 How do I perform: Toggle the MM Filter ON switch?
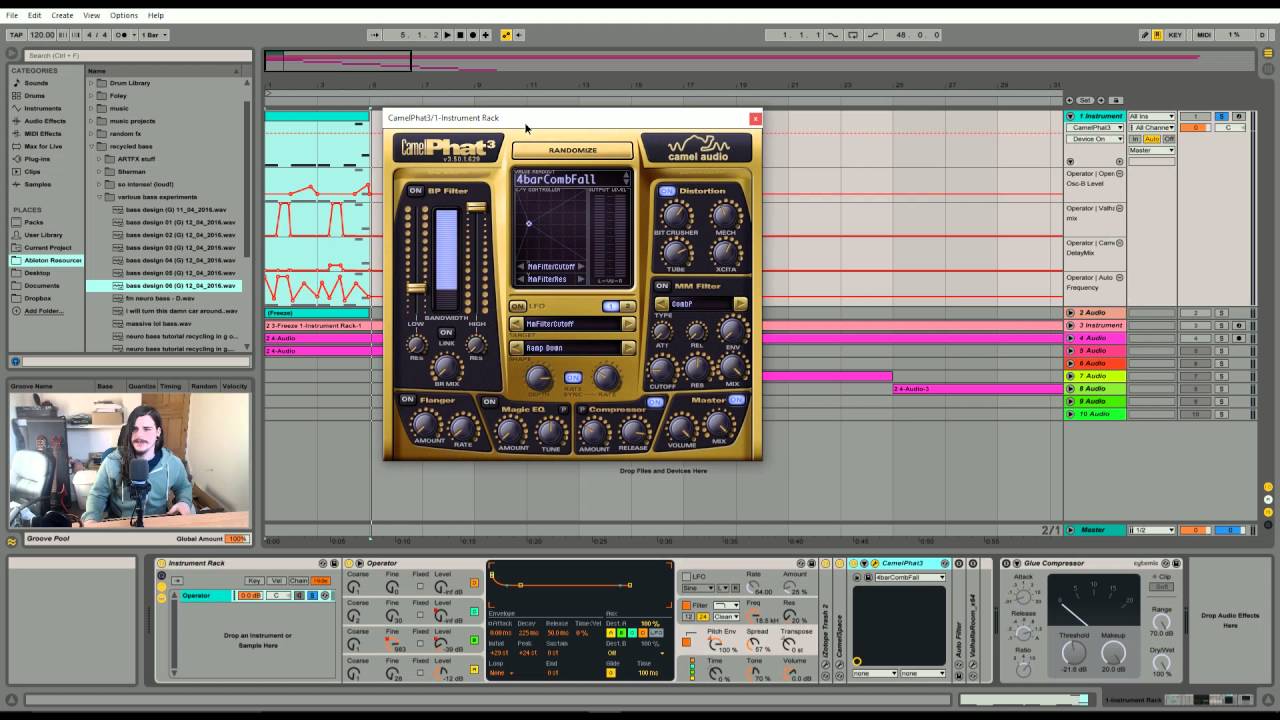pyautogui.click(x=662, y=286)
